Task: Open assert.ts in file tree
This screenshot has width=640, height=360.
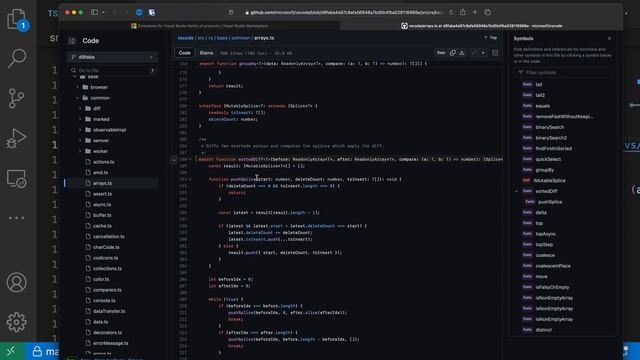Action: [102, 194]
